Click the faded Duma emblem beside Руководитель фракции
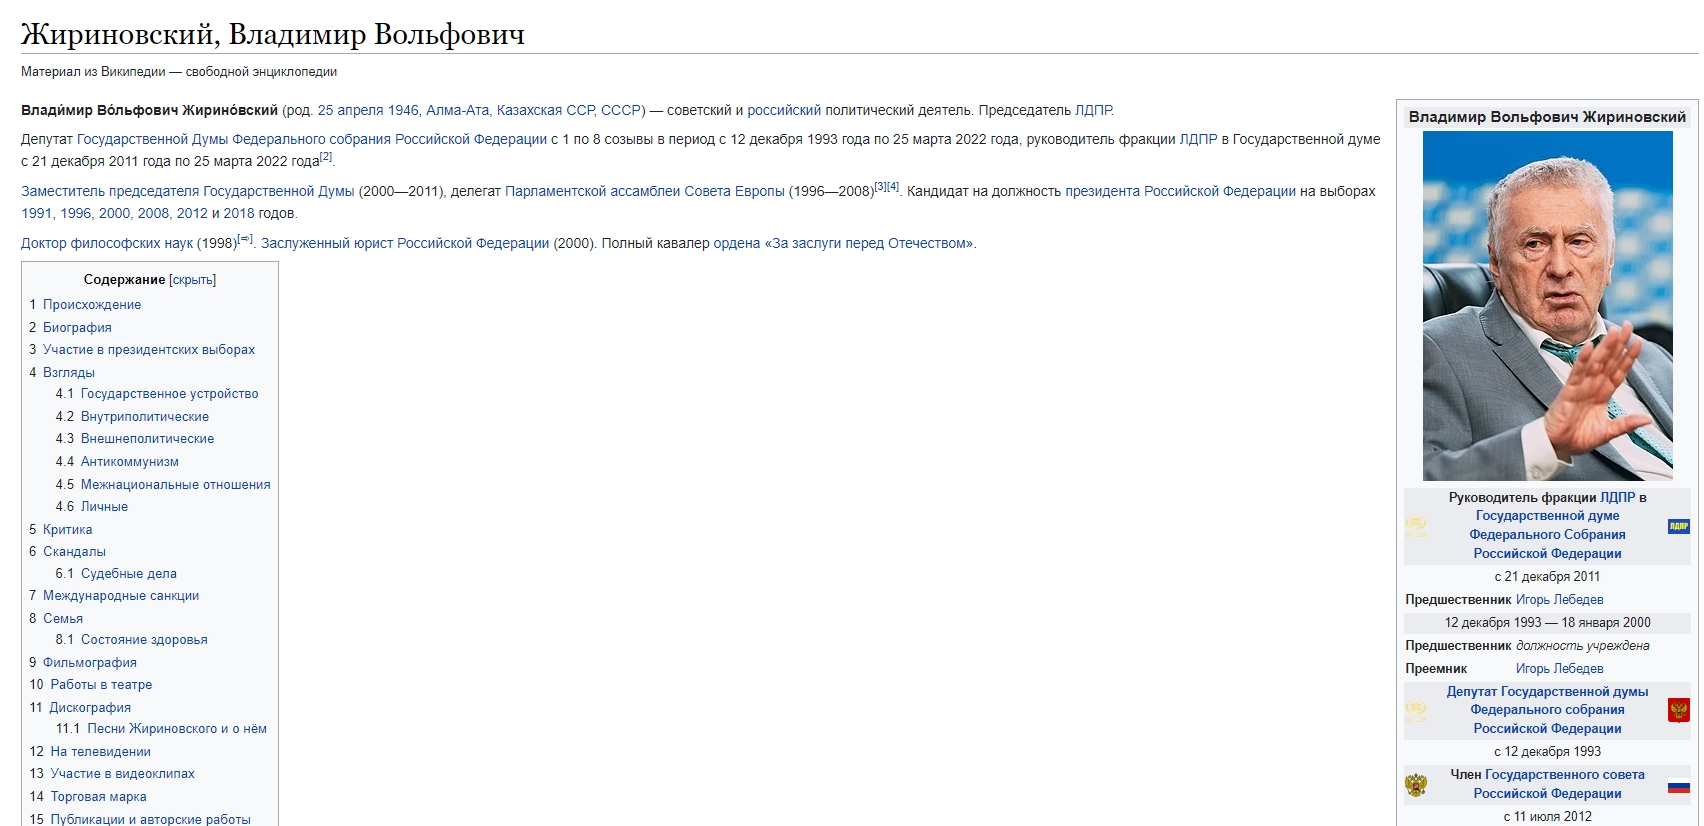 [1416, 526]
